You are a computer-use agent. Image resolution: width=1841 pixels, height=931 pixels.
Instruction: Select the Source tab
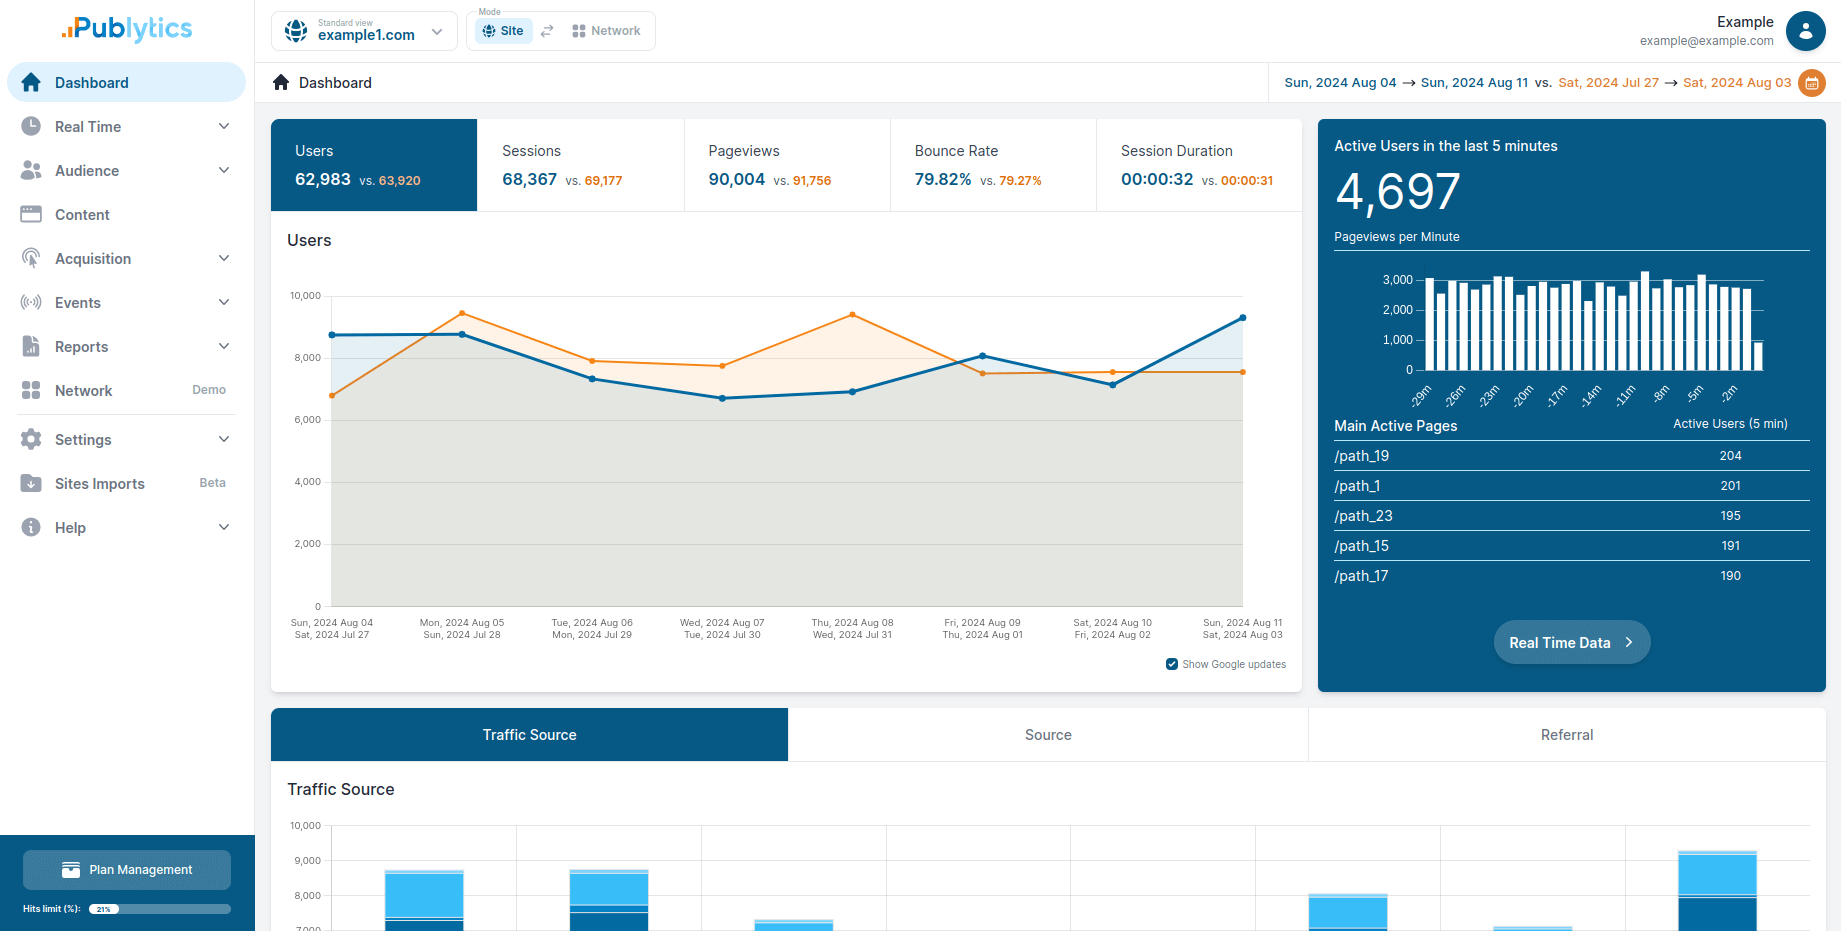pyautogui.click(x=1048, y=735)
